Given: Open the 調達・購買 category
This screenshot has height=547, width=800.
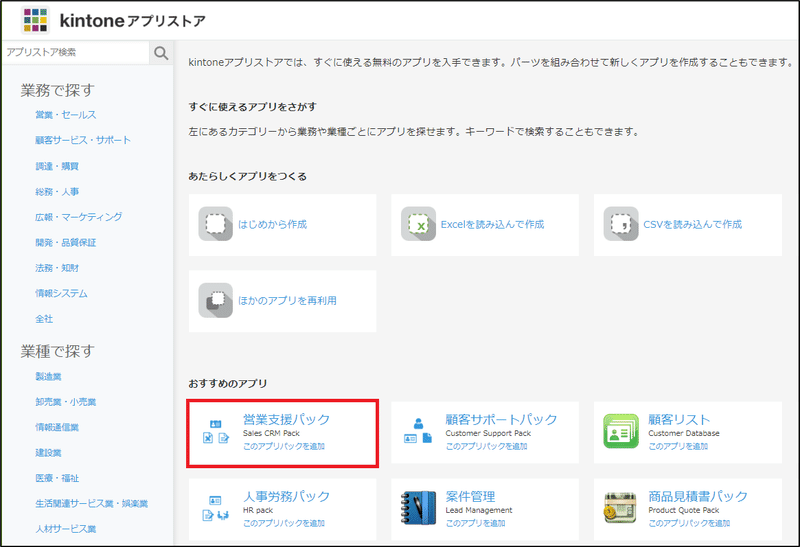Looking at the screenshot, I should 57,166.
